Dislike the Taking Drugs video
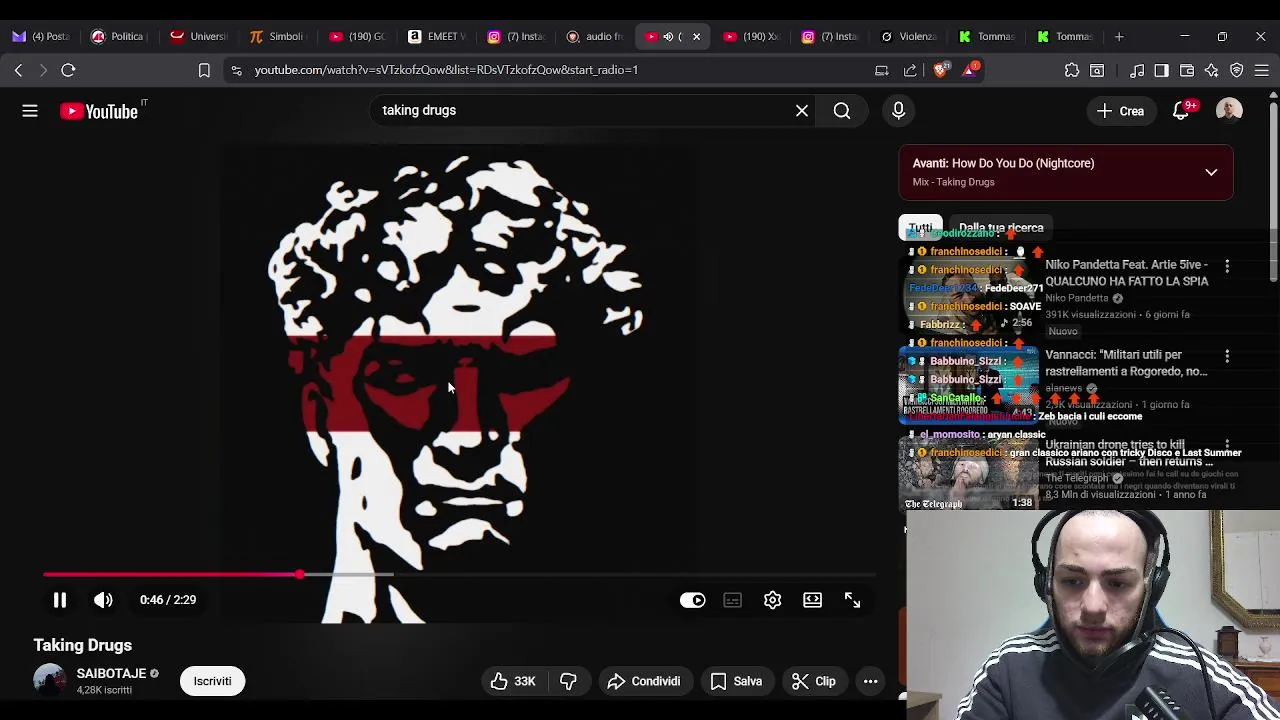The height and width of the screenshot is (720, 1280). 568,681
